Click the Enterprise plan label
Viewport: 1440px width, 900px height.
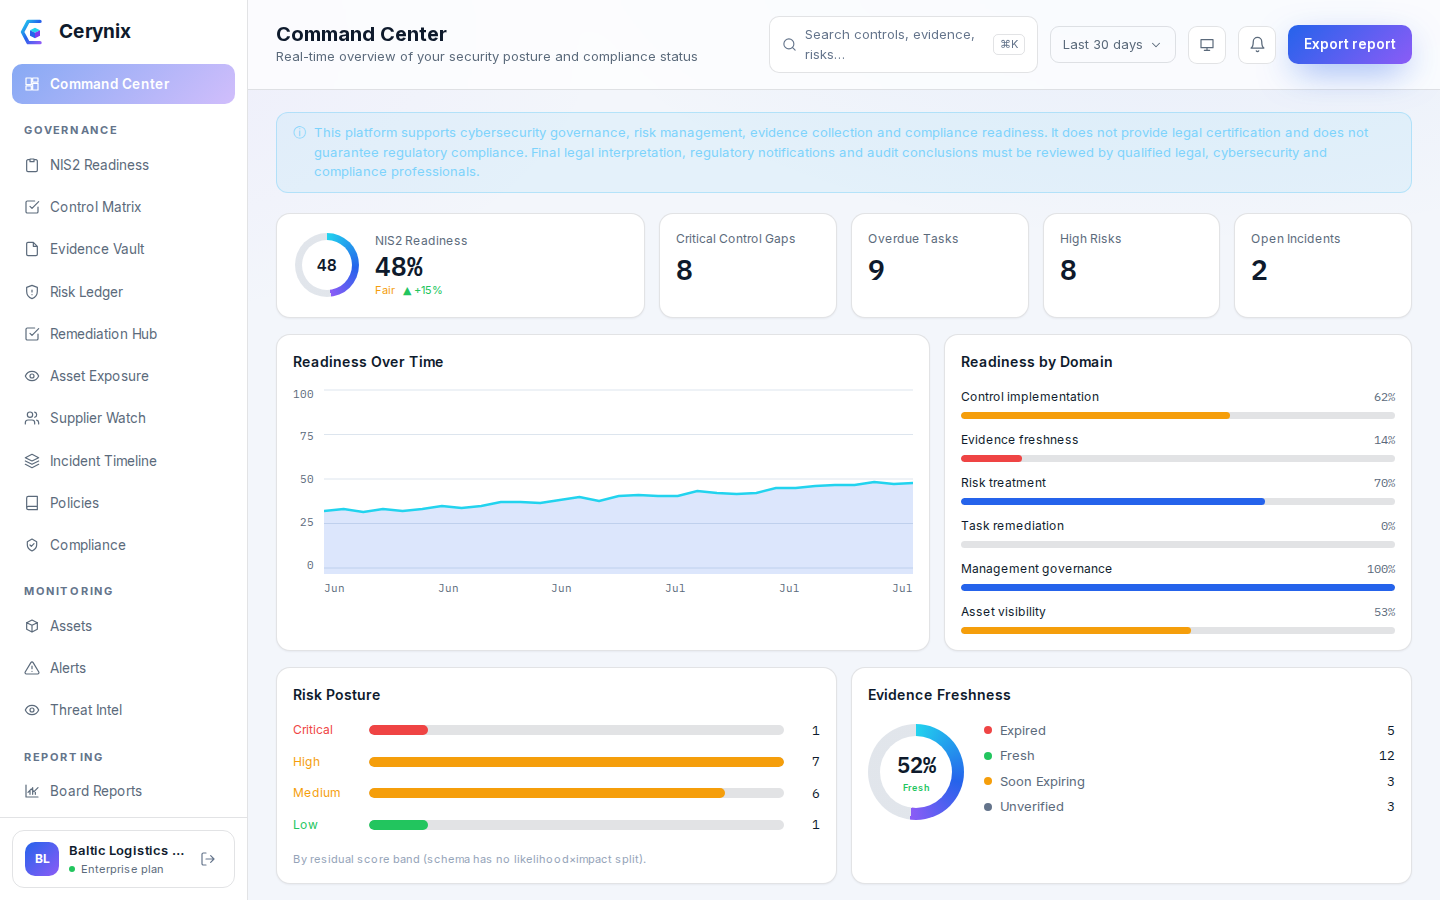pos(122,870)
